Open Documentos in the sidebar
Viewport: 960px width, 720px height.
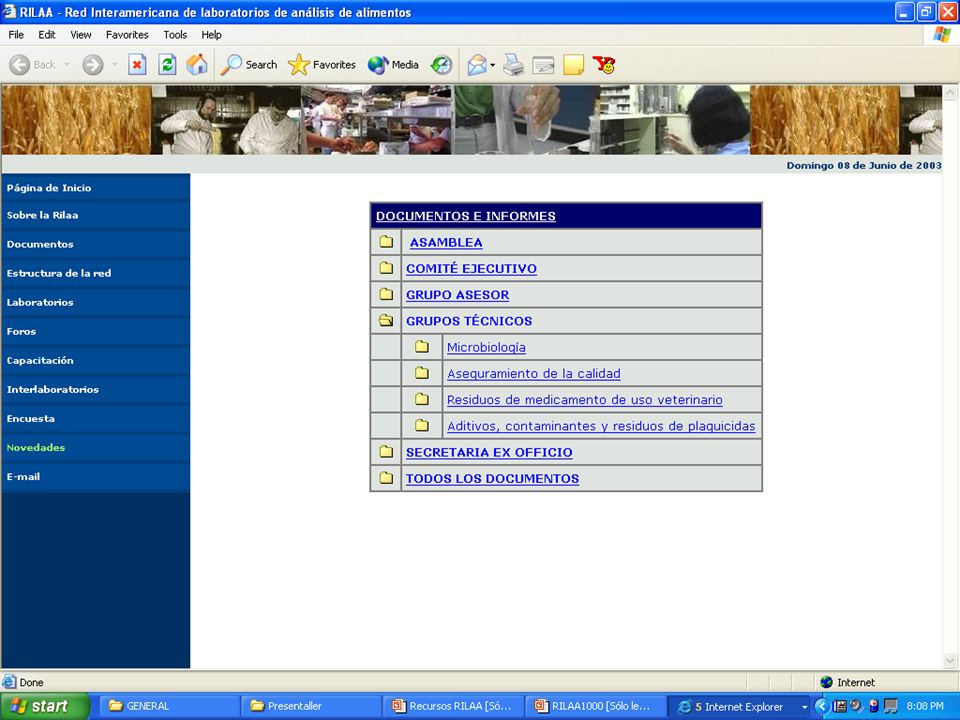[x=40, y=244]
